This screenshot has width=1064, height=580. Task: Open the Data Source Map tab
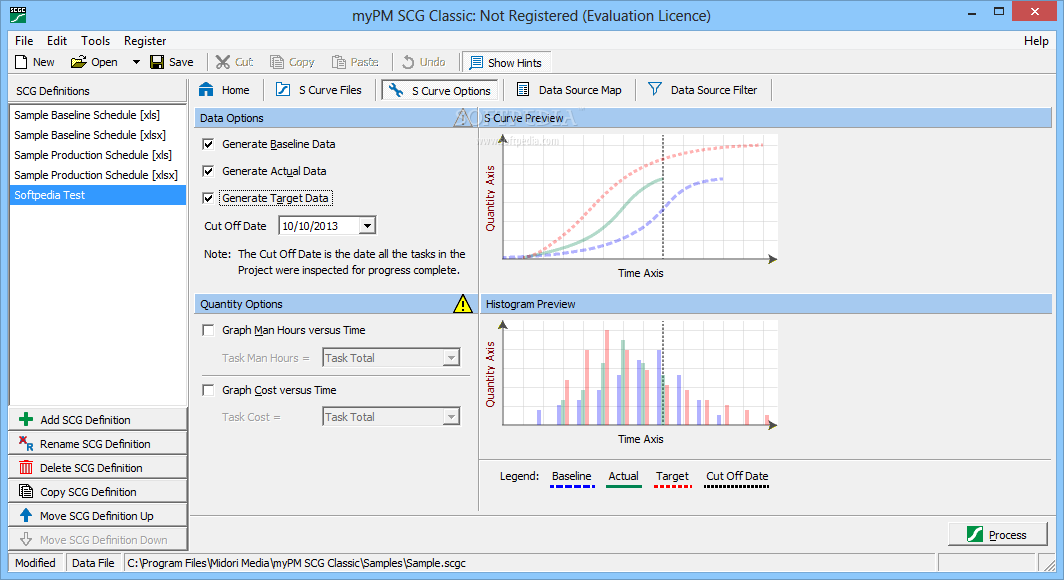pyautogui.click(x=569, y=90)
